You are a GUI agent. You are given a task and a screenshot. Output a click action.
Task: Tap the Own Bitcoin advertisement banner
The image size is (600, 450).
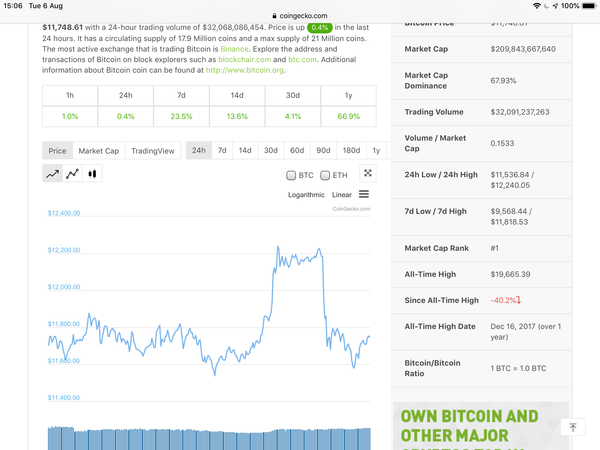[x=481, y=426]
